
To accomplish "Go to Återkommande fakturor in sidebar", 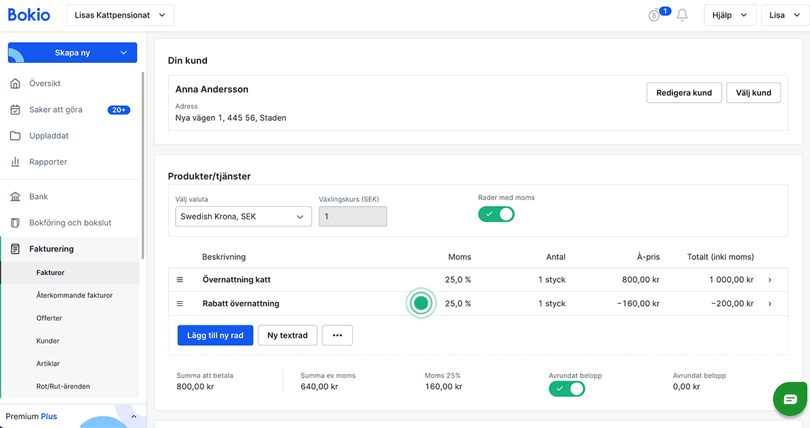I will click(74, 295).
